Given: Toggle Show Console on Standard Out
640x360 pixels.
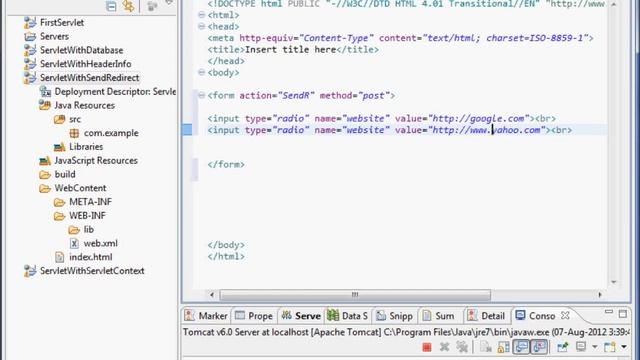Looking at the screenshot, I should pyautogui.click(x=521, y=347).
